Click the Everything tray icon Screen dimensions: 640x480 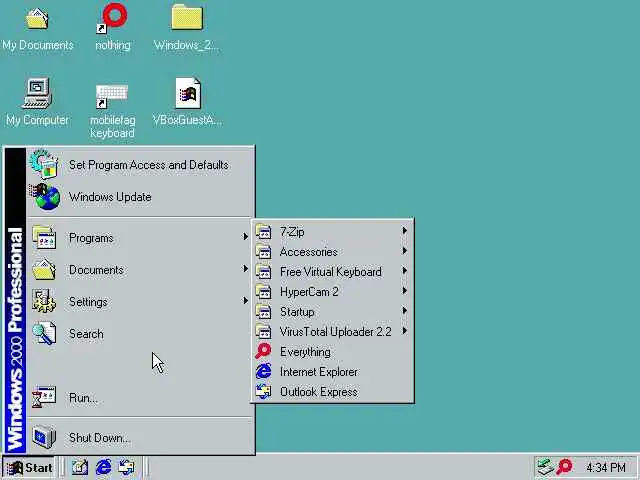pyautogui.click(x=565, y=467)
